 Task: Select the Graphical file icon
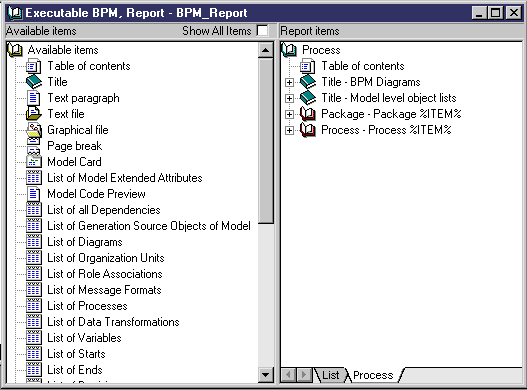pyautogui.click(x=34, y=130)
